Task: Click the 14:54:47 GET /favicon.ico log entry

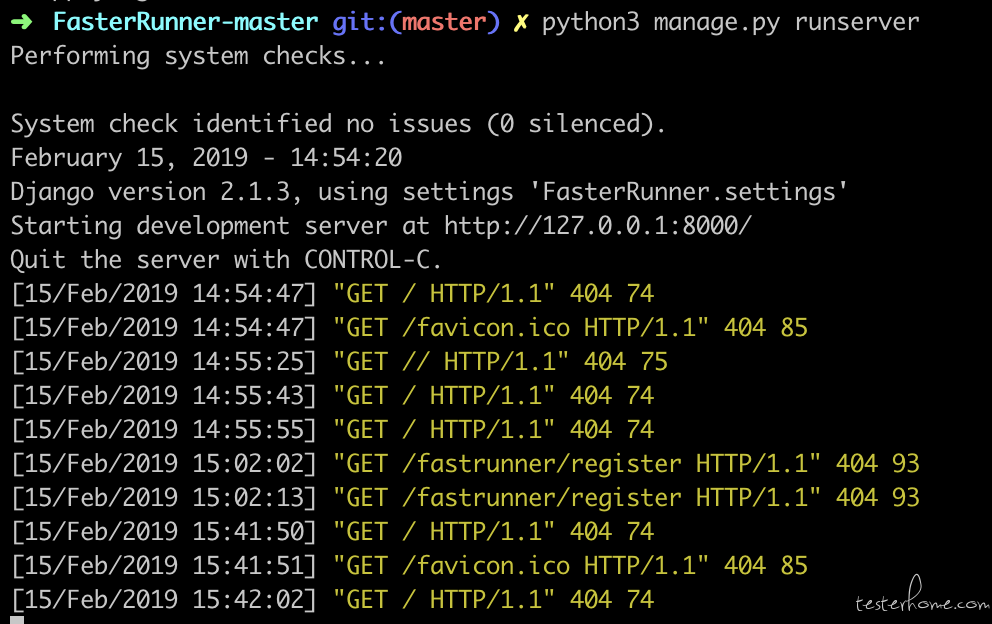Action: pyautogui.click(x=409, y=328)
